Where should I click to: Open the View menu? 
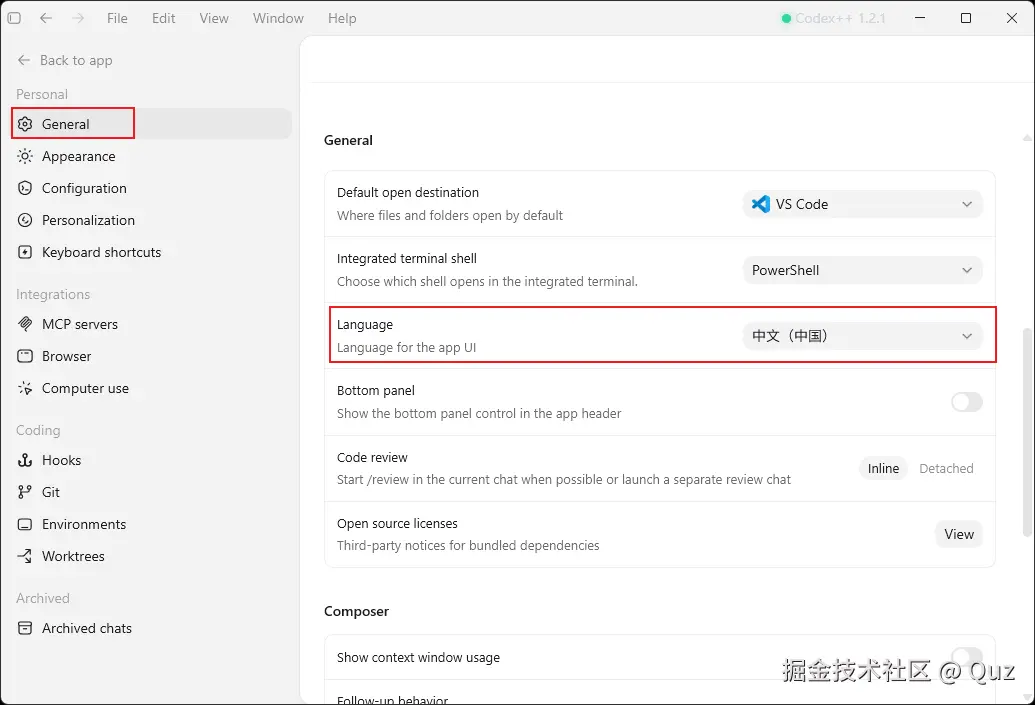tap(214, 18)
